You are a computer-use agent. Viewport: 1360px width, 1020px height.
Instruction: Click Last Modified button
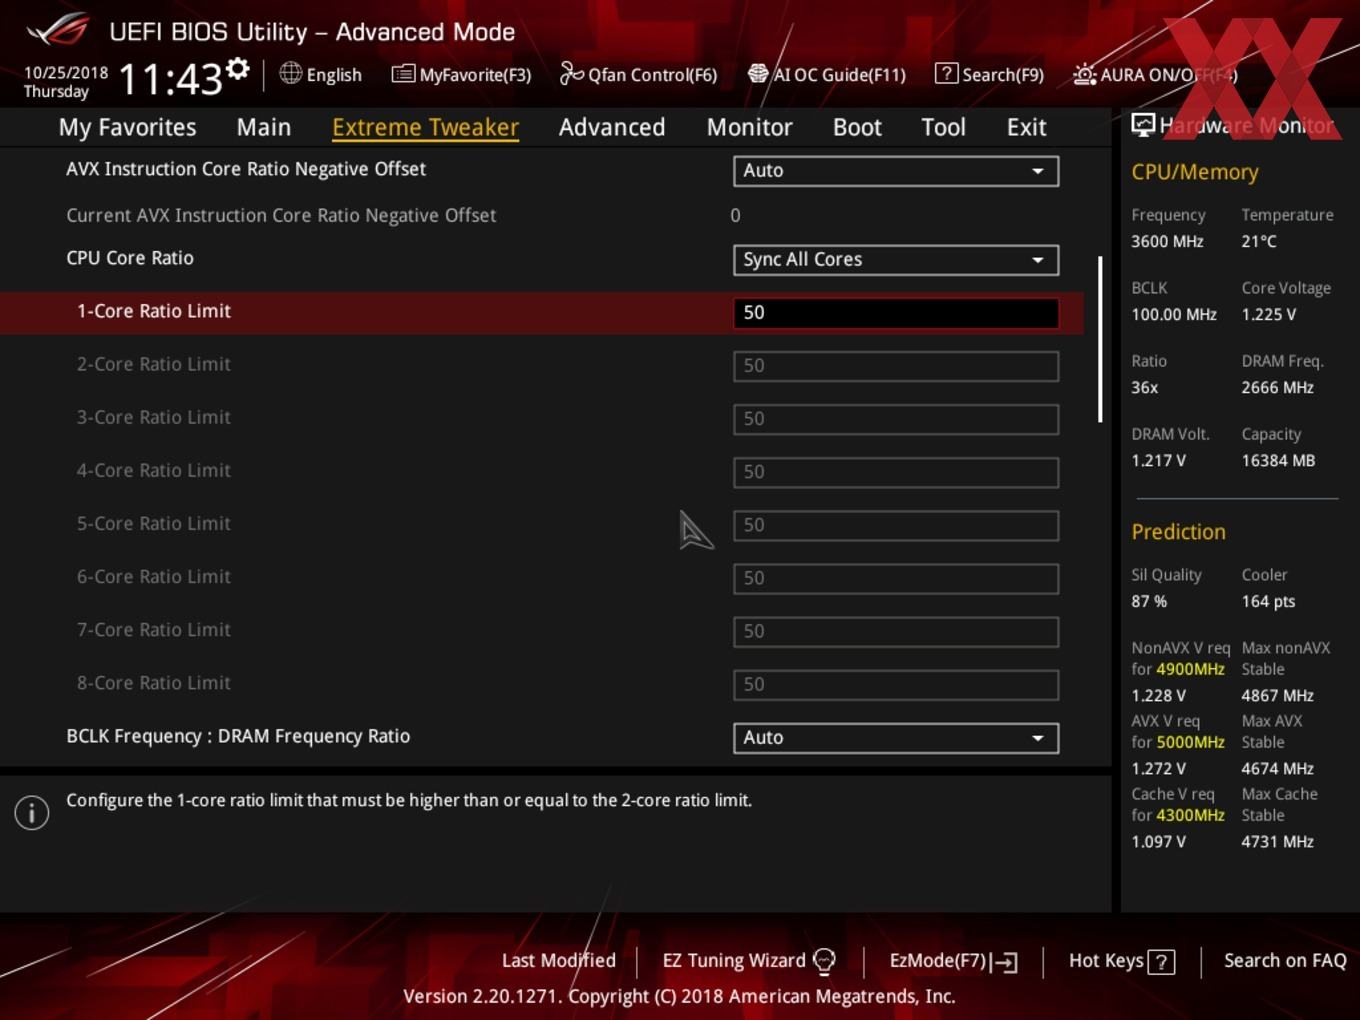(558, 960)
